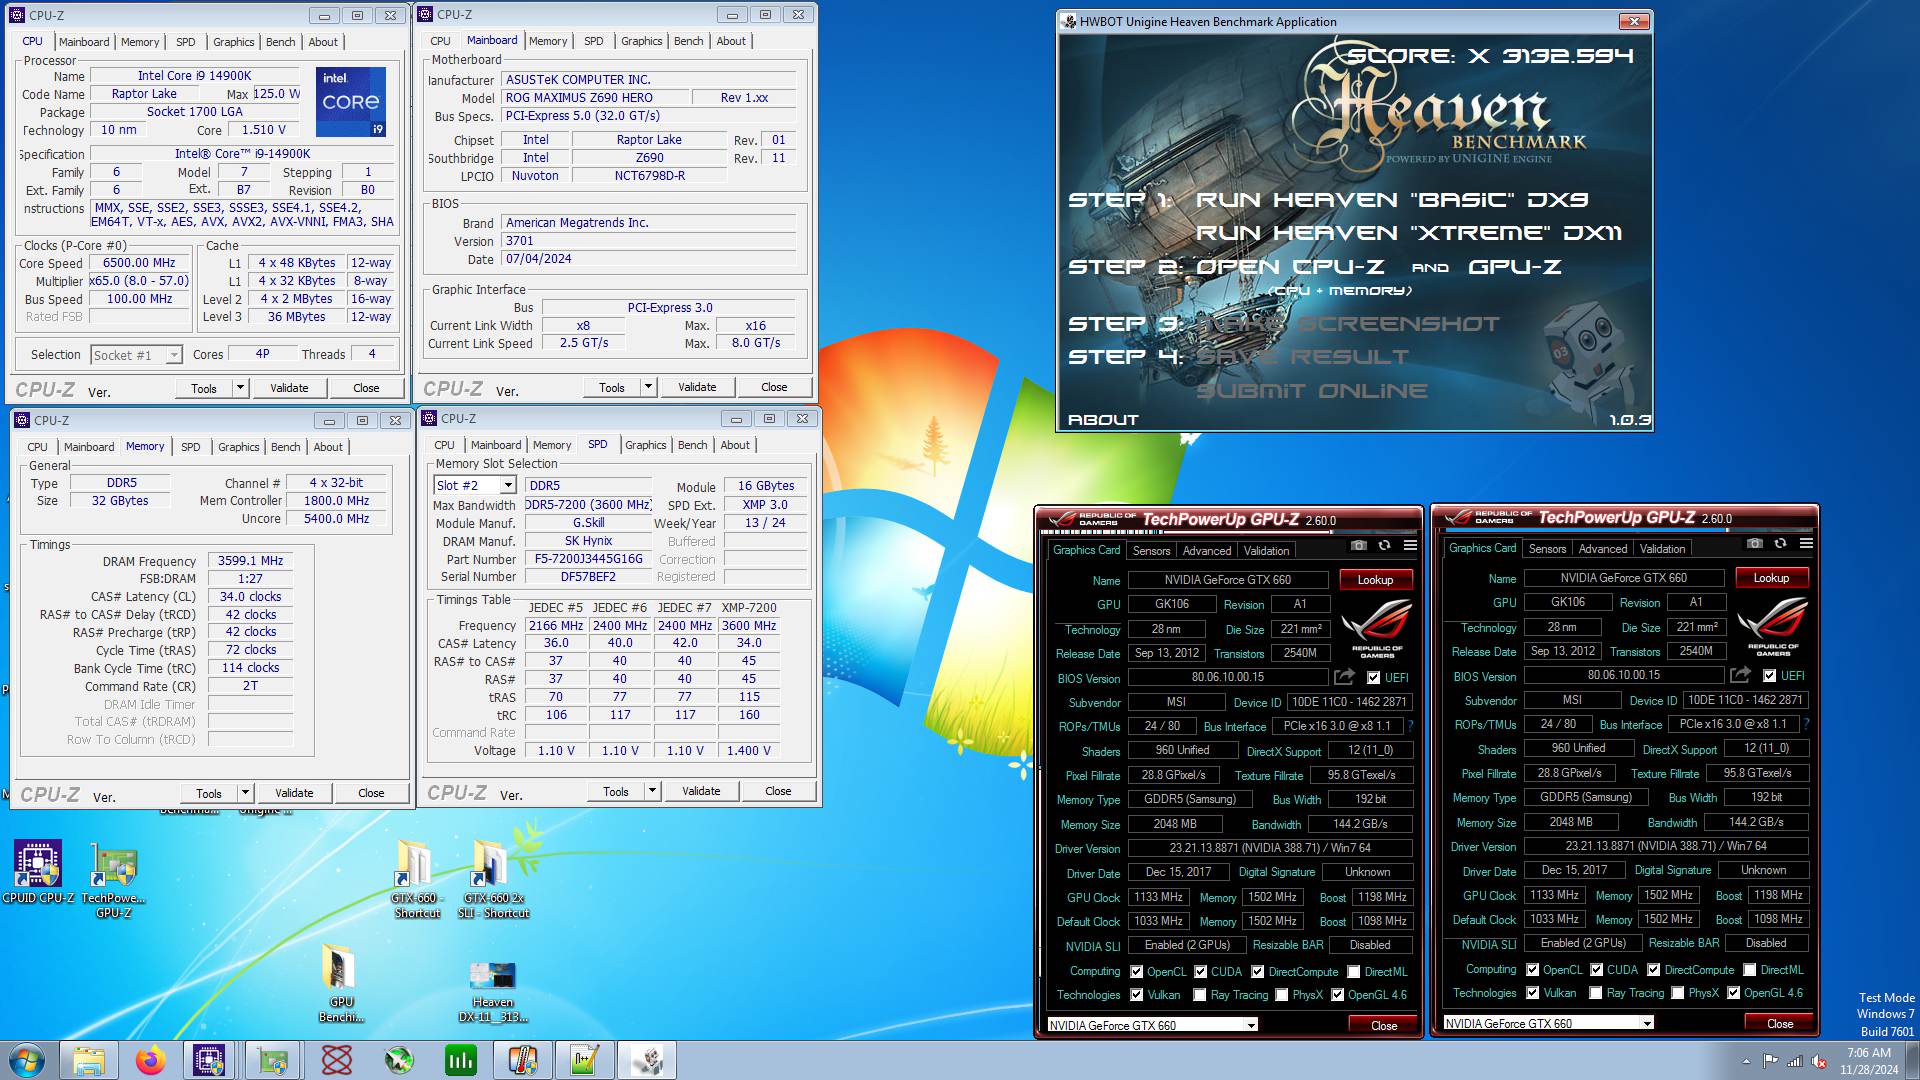
Task: Toggle CUDA checkbox in left GPU-Z
Action: [1201, 972]
